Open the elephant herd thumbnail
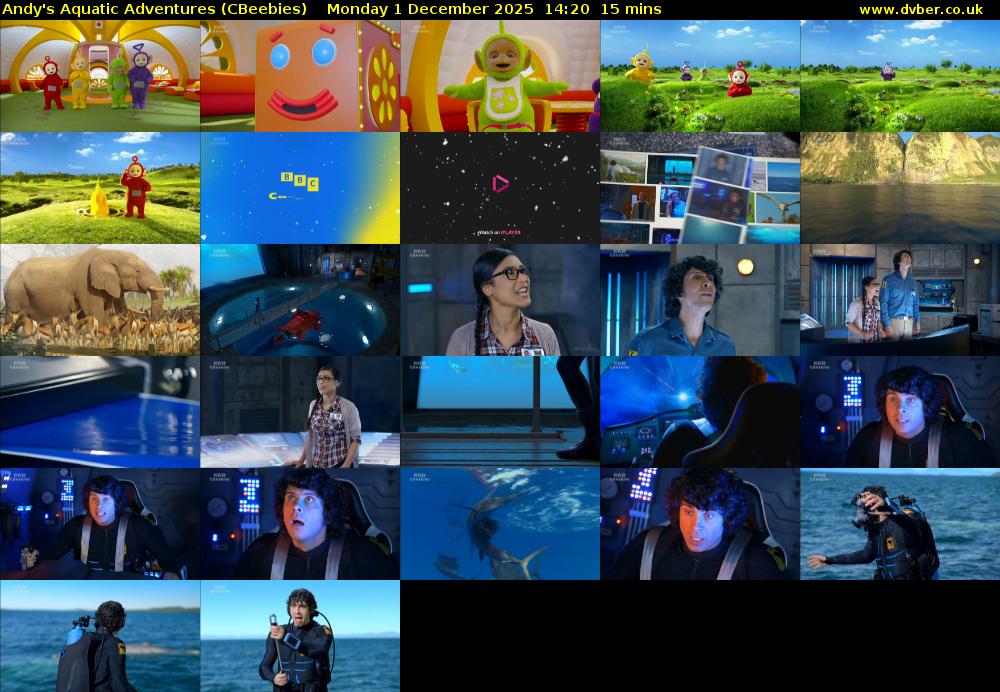 (100, 300)
